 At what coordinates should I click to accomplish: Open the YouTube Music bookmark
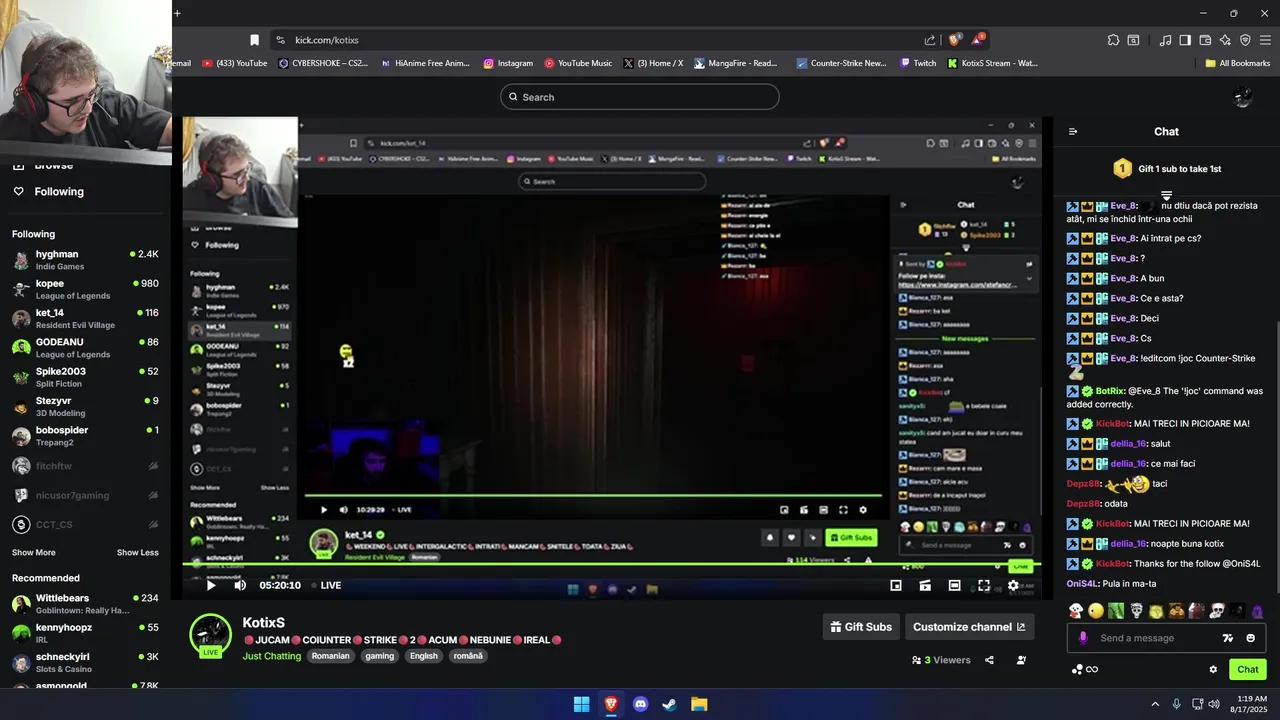point(578,63)
